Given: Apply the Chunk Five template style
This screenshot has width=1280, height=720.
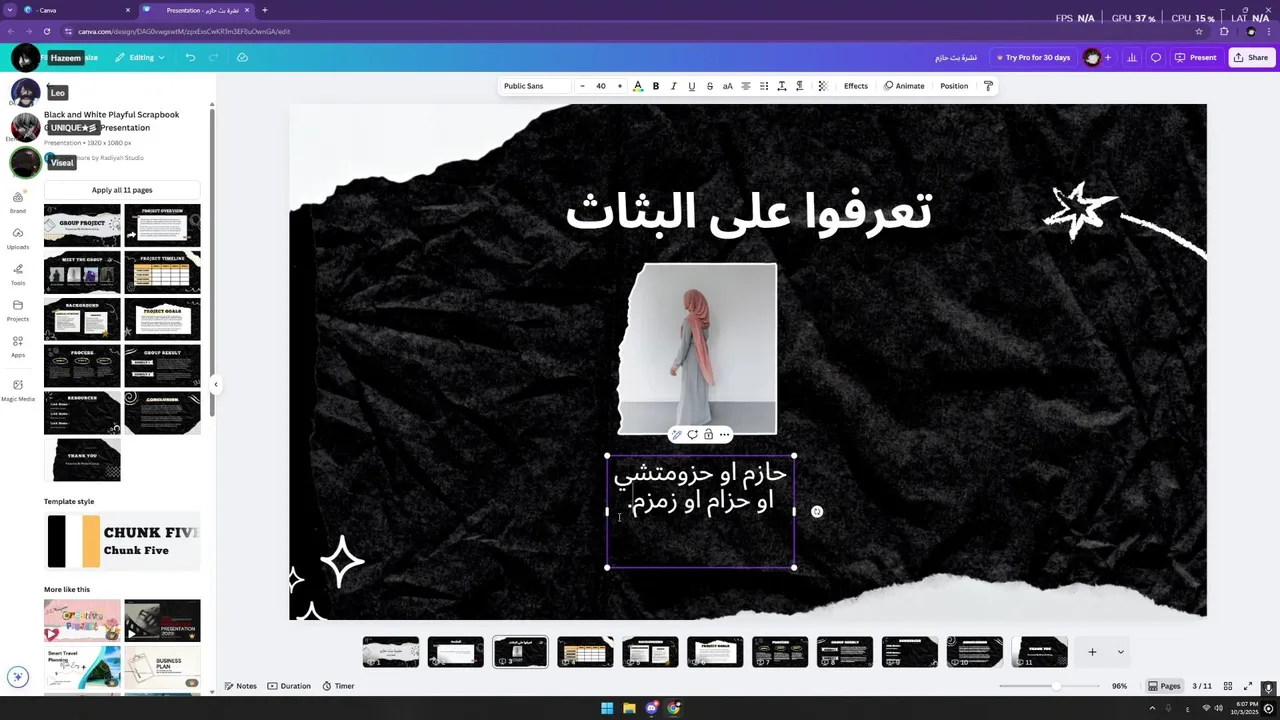Looking at the screenshot, I should click(123, 541).
